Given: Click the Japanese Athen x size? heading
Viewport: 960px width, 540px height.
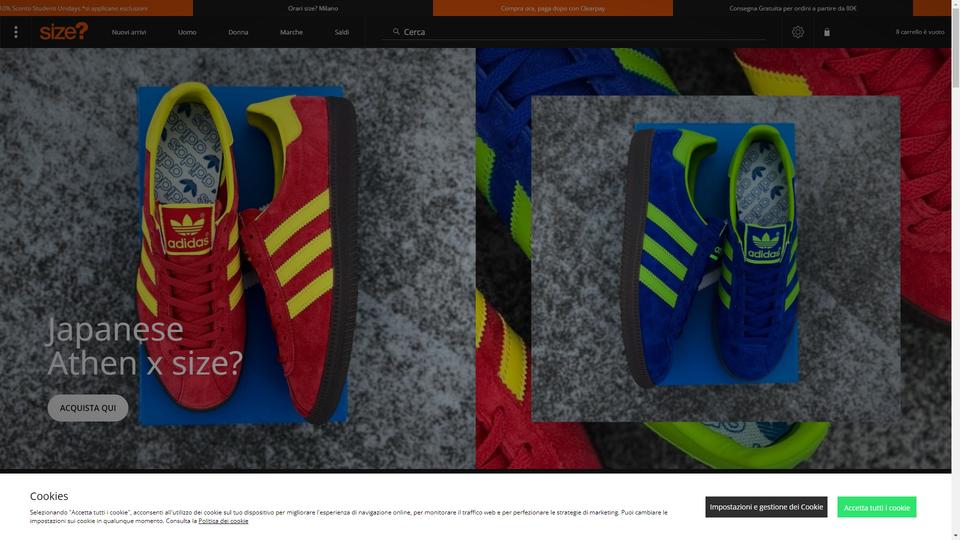Looking at the screenshot, I should 145,346.
